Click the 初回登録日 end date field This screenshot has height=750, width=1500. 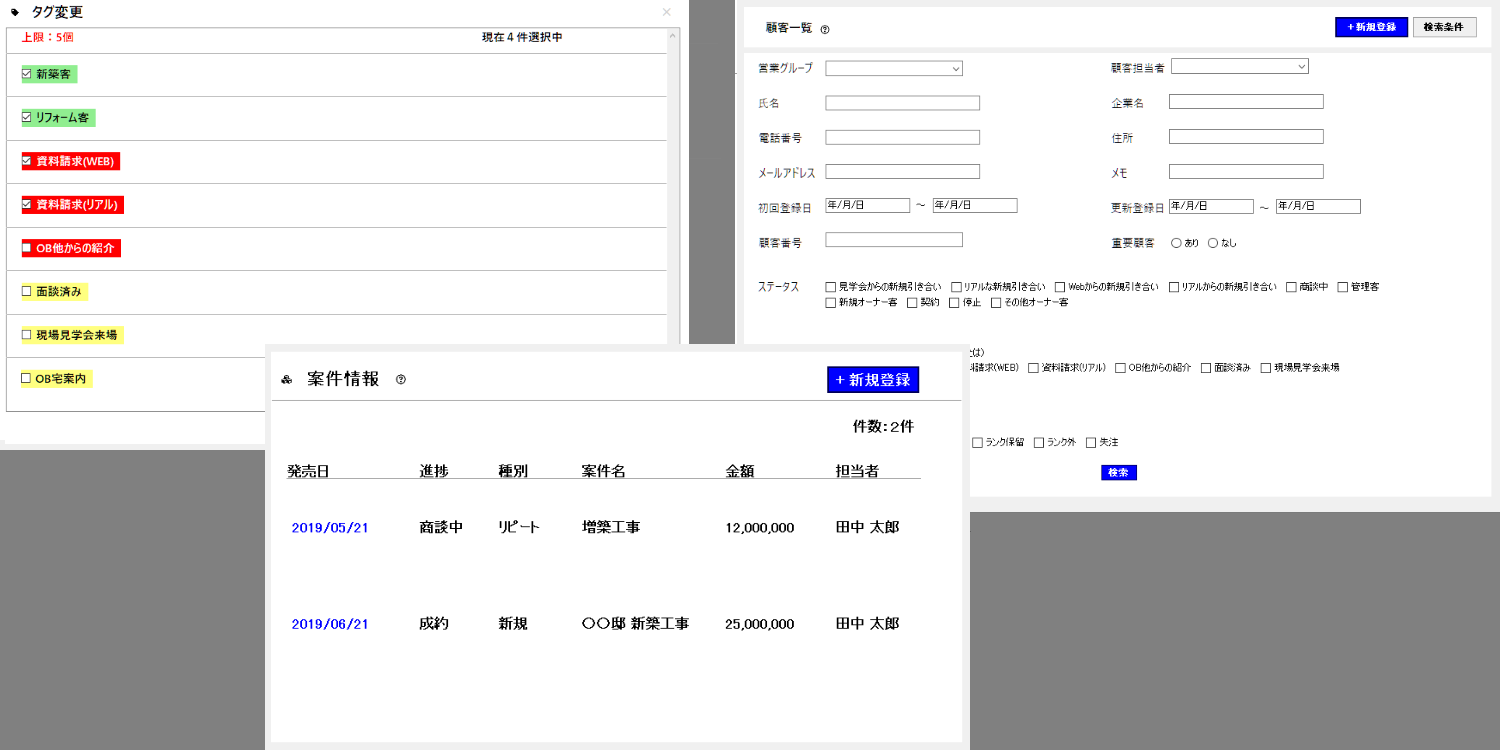pyautogui.click(x=975, y=205)
